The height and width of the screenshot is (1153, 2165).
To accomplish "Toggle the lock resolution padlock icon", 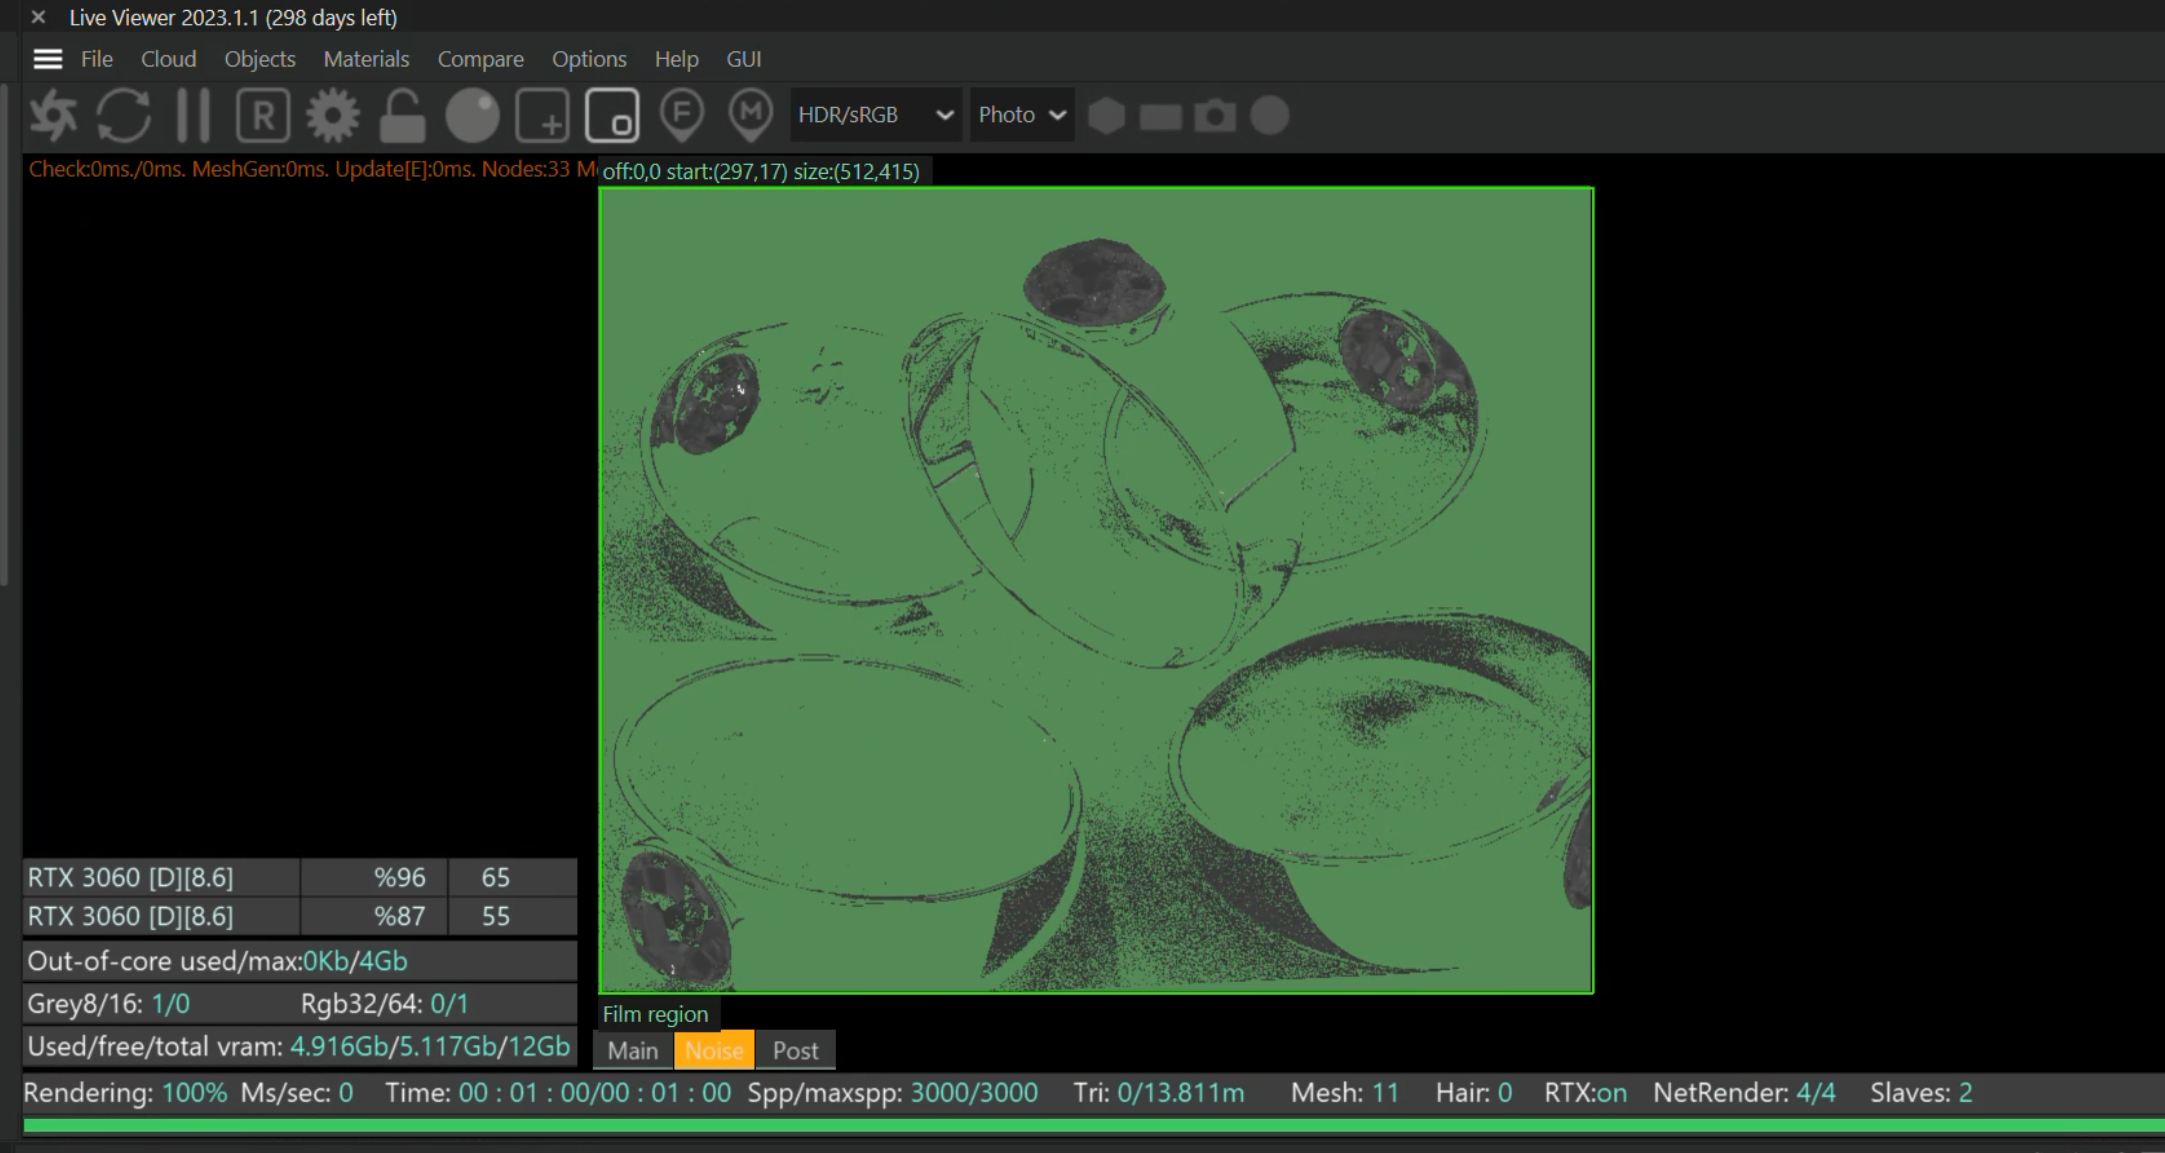I will [402, 115].
